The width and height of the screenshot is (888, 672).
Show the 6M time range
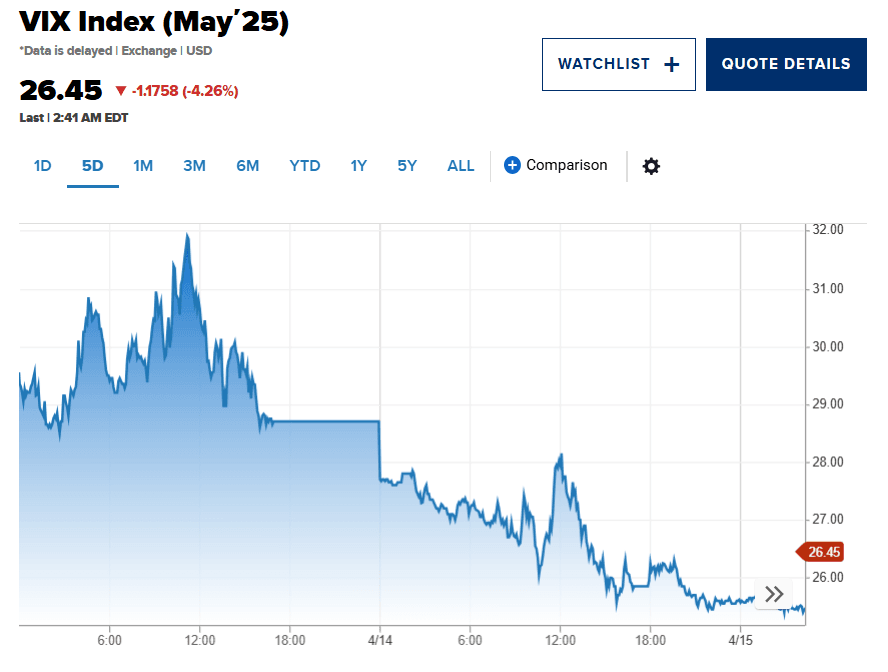pyautogui.click(x=247, y=166)
